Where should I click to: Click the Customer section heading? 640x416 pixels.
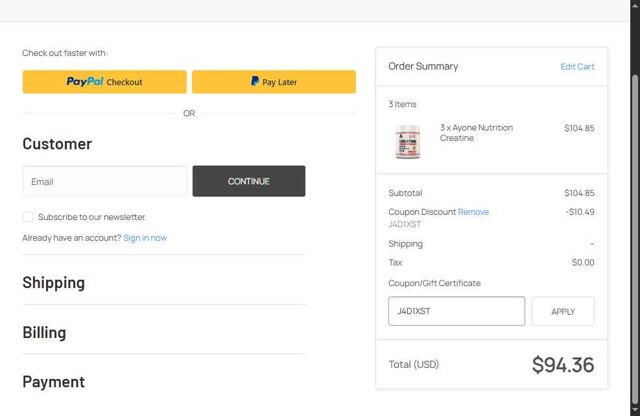click(x=57, y=144)
